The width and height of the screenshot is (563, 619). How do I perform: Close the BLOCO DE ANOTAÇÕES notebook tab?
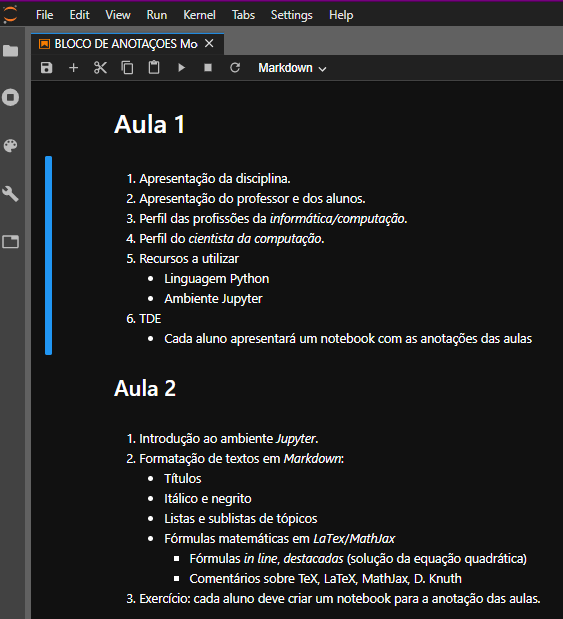(209, 43)
